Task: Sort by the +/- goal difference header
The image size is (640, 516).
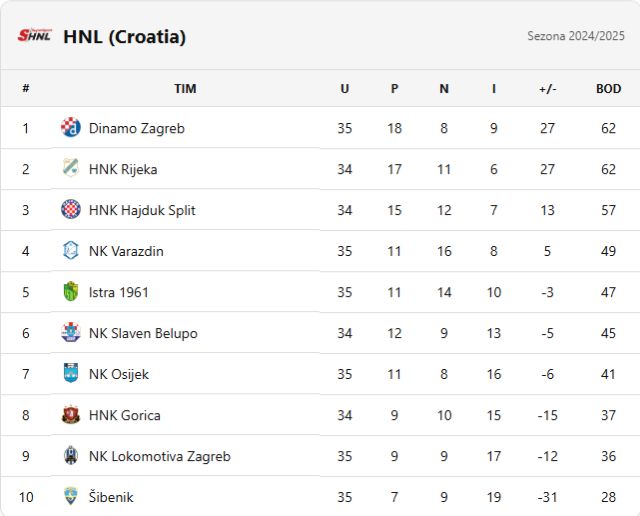Action: click(547, 88)
